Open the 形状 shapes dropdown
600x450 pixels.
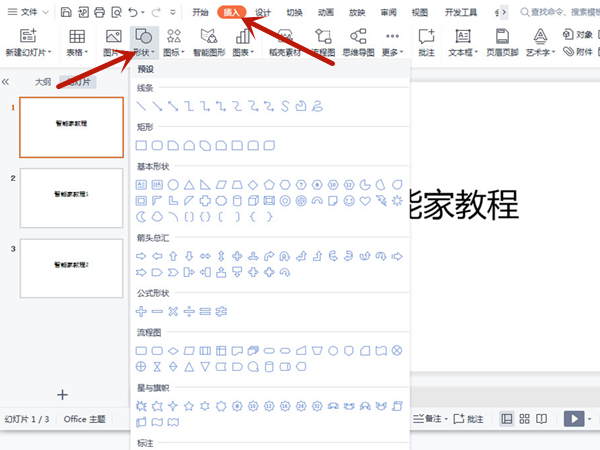[x=144, y=52]
